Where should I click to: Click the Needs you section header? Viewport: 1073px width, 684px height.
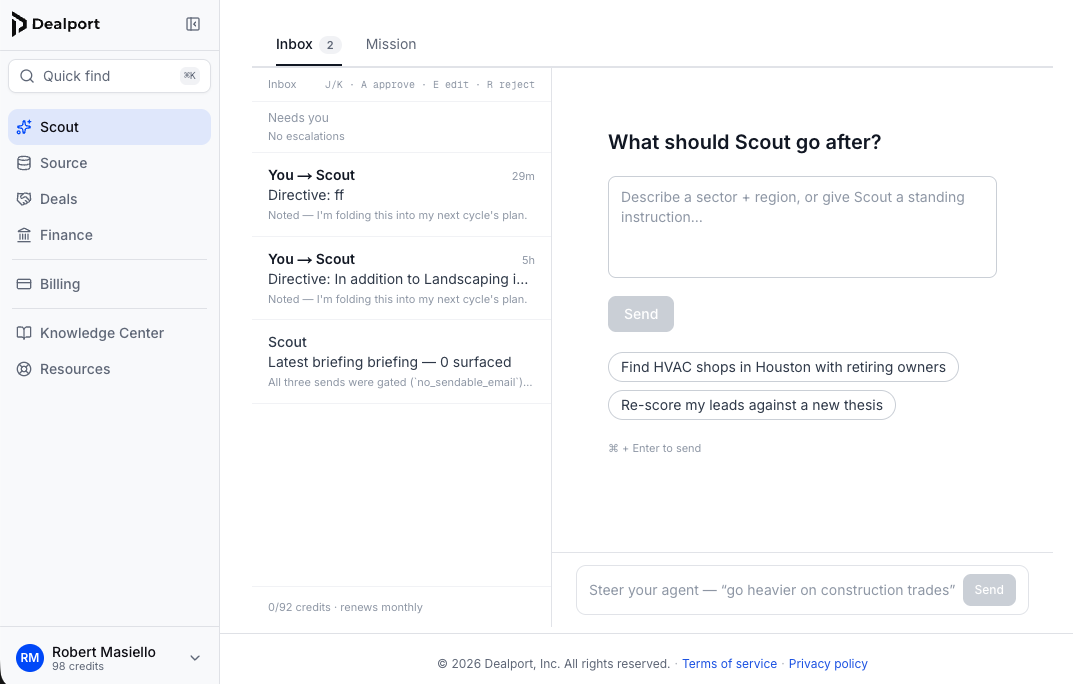tap(298, 118)
